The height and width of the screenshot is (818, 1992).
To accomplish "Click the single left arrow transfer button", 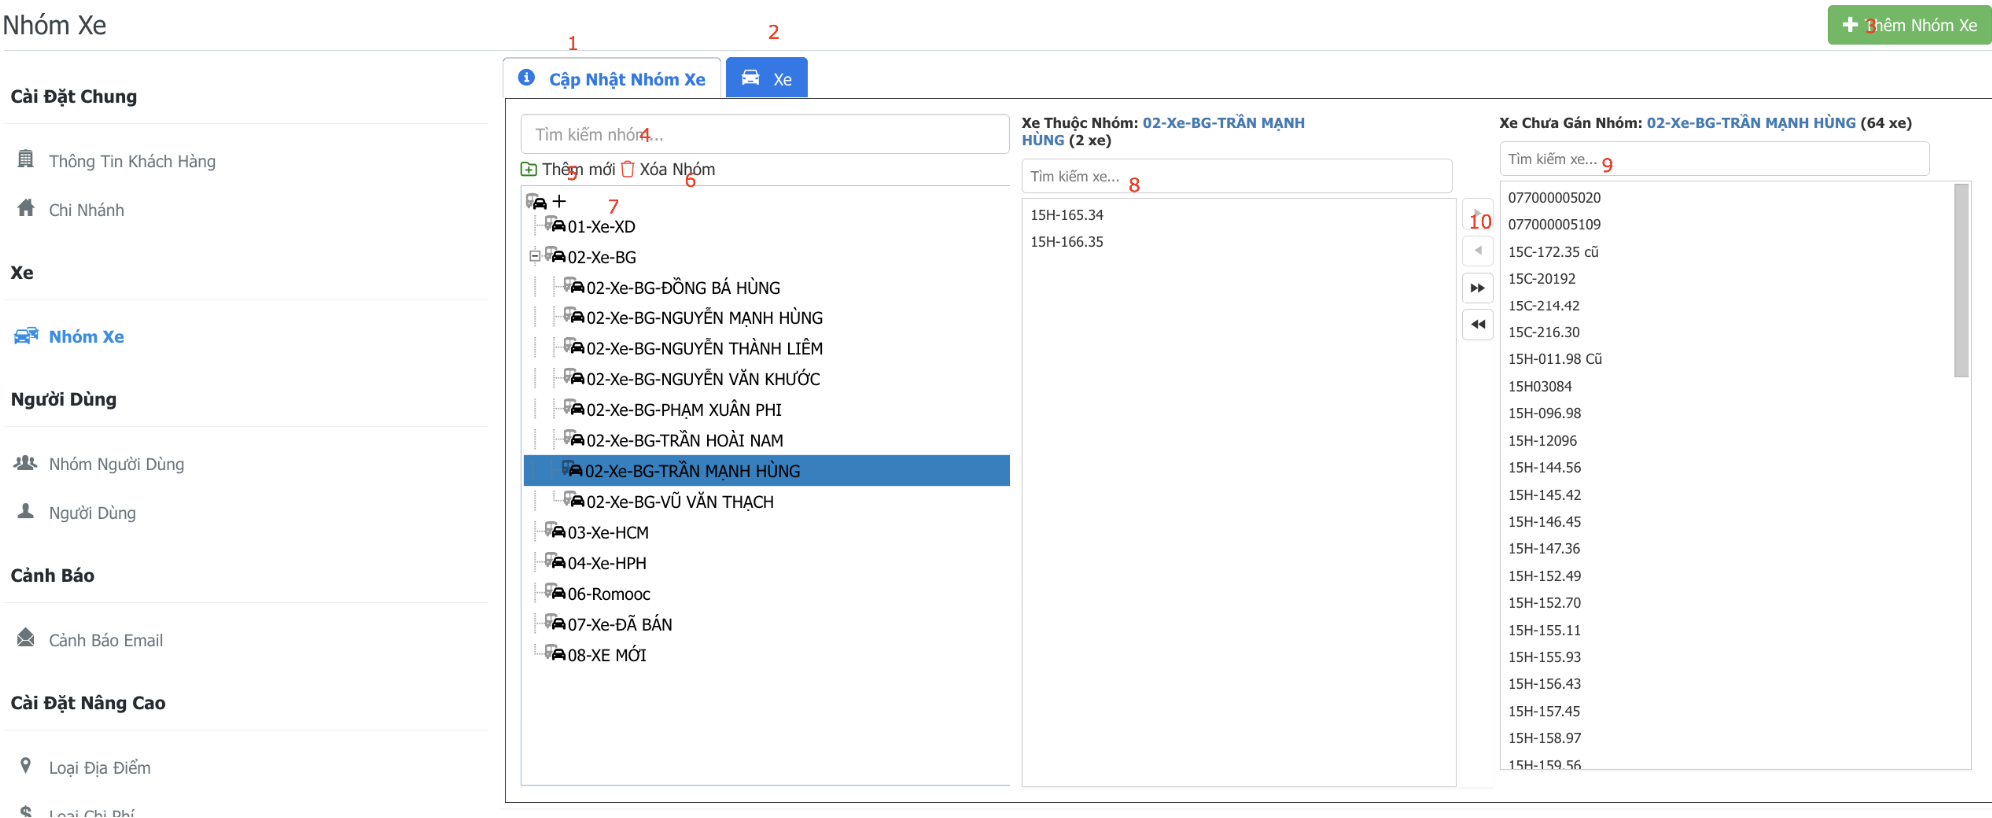I will point(1477,250).
